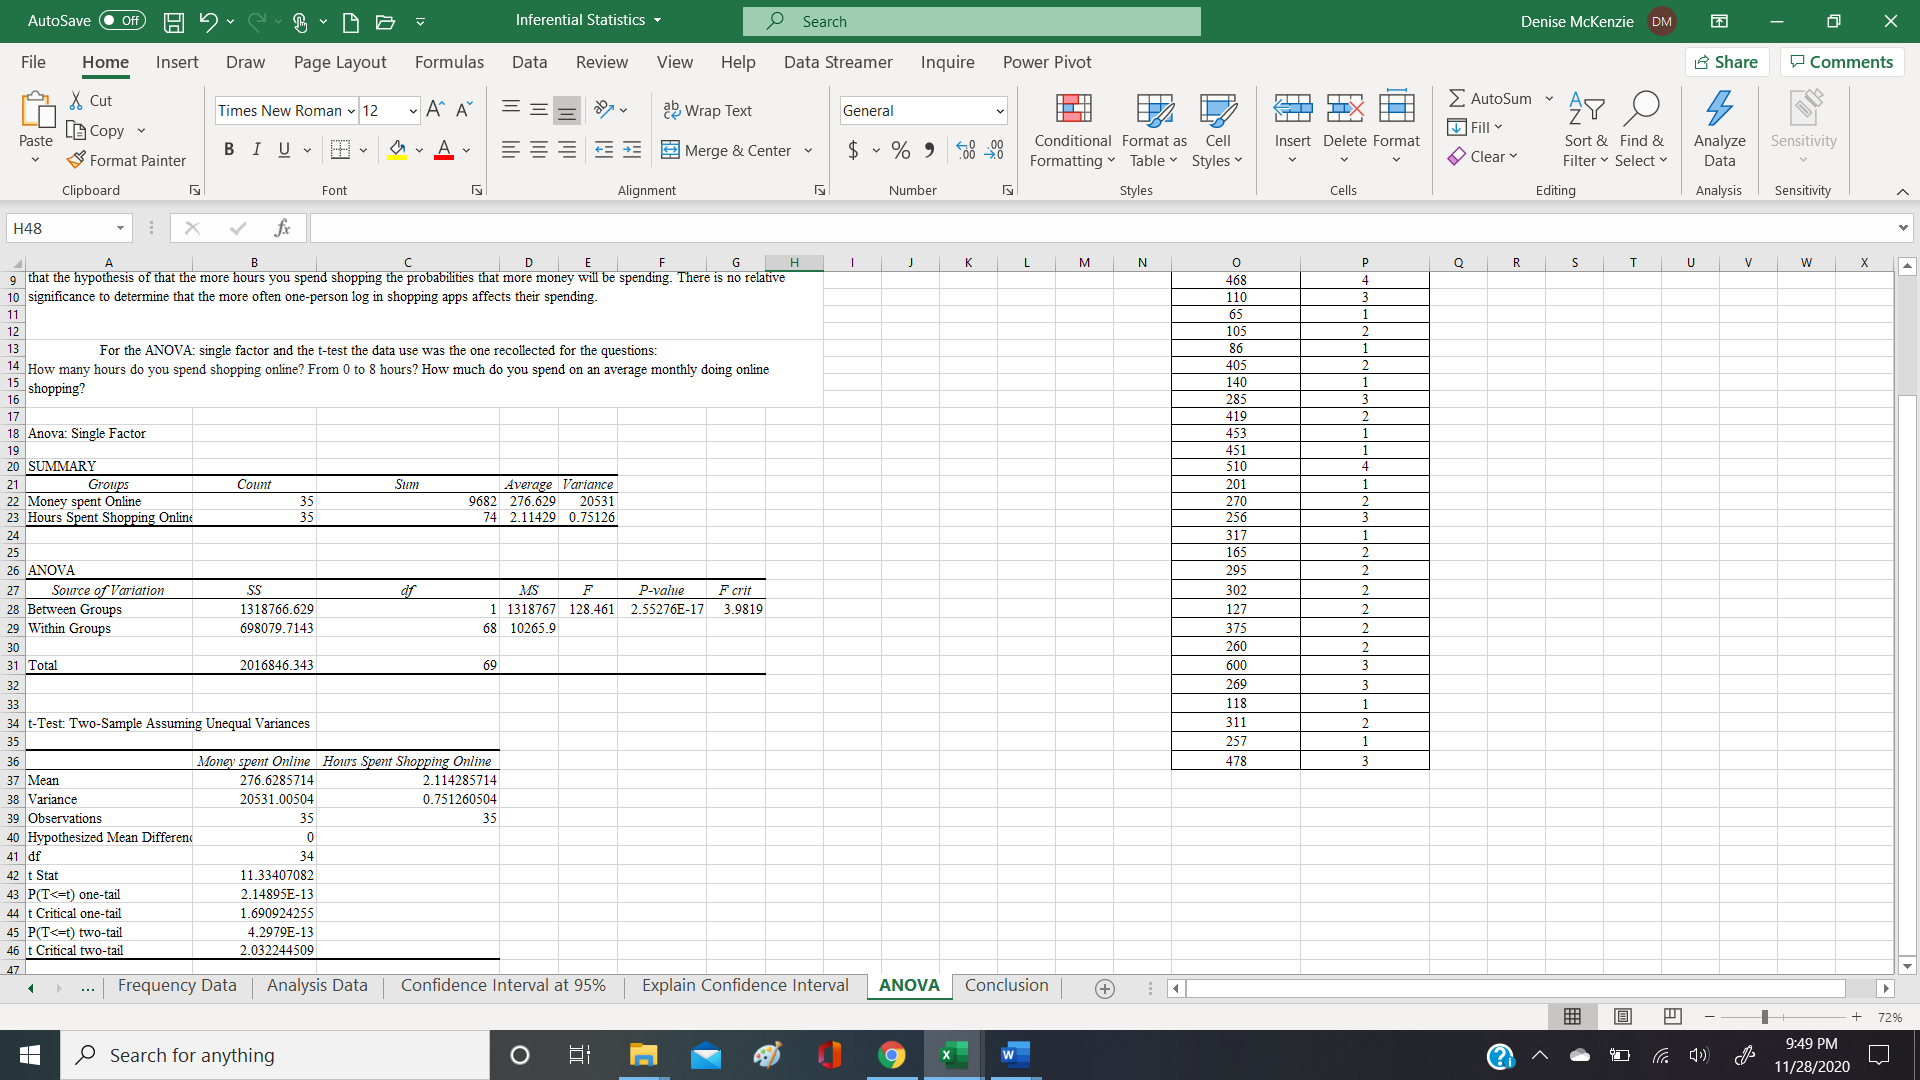Open the number format General dropdown
The height and width of the screenshot is (1080, 1920).
999,110
